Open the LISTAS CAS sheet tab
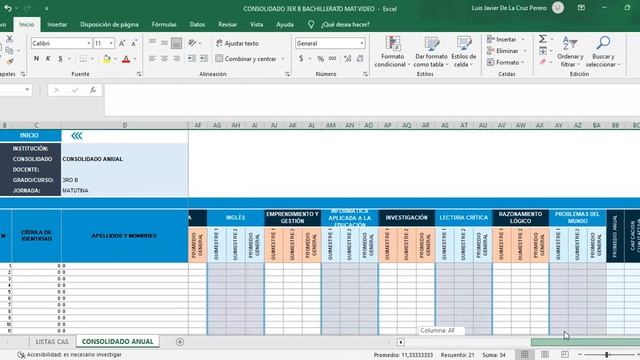Screen dimensions: 640x360 [x=52, y=342]
